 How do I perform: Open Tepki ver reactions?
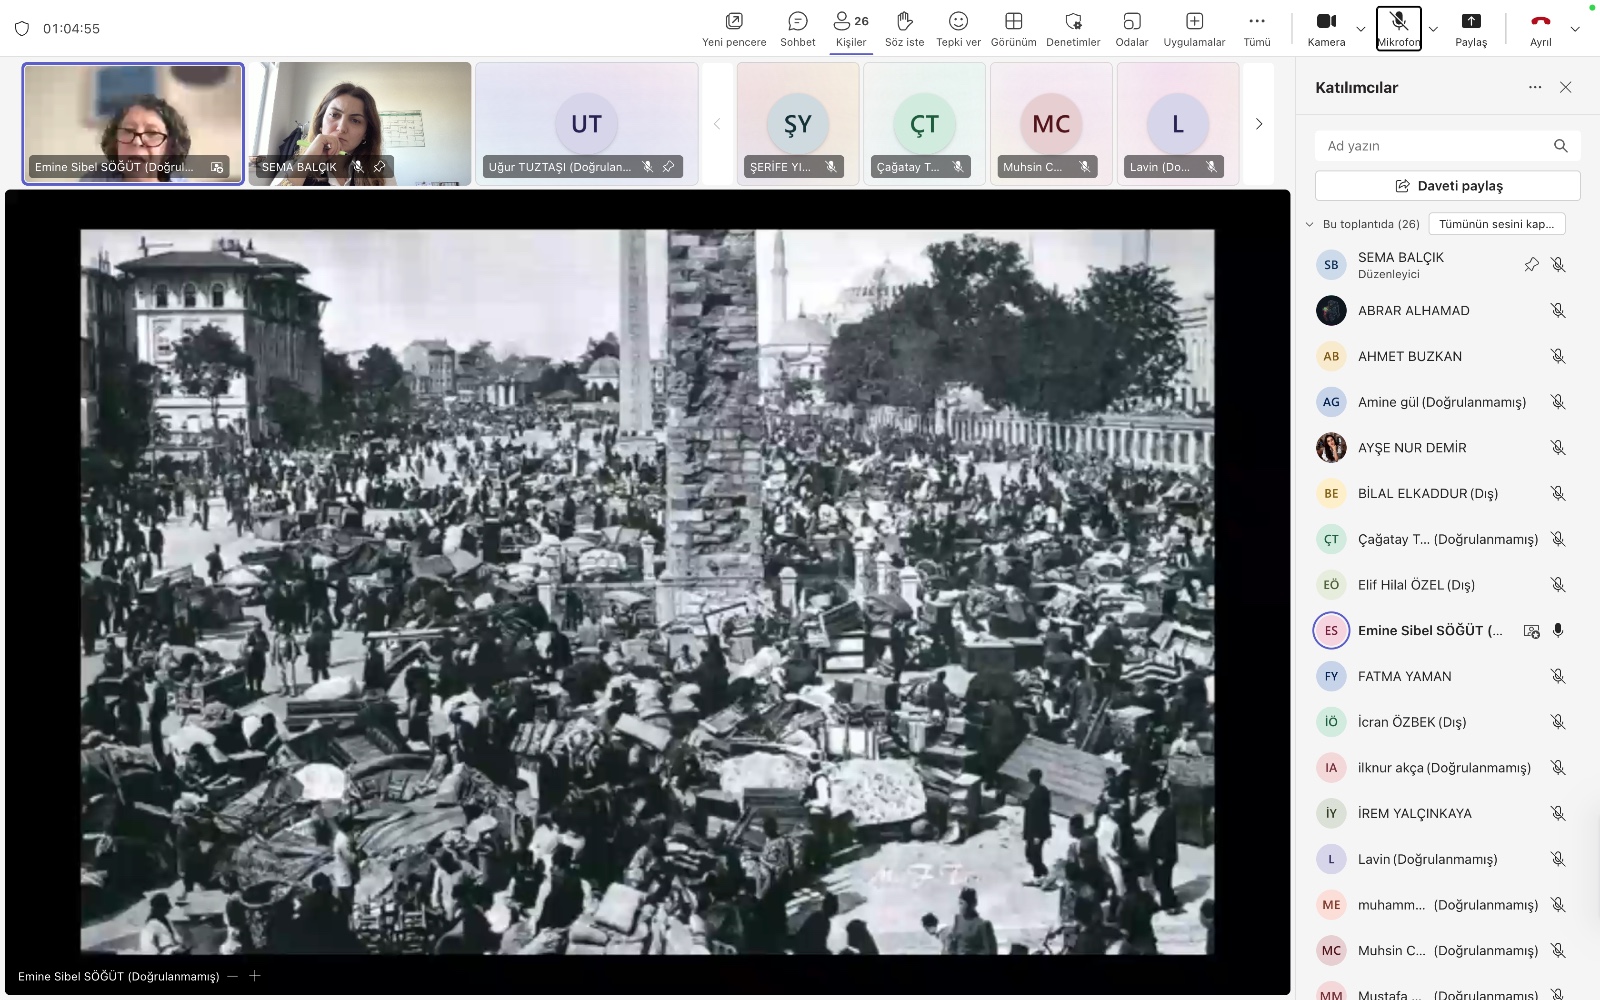click(958, 28)
